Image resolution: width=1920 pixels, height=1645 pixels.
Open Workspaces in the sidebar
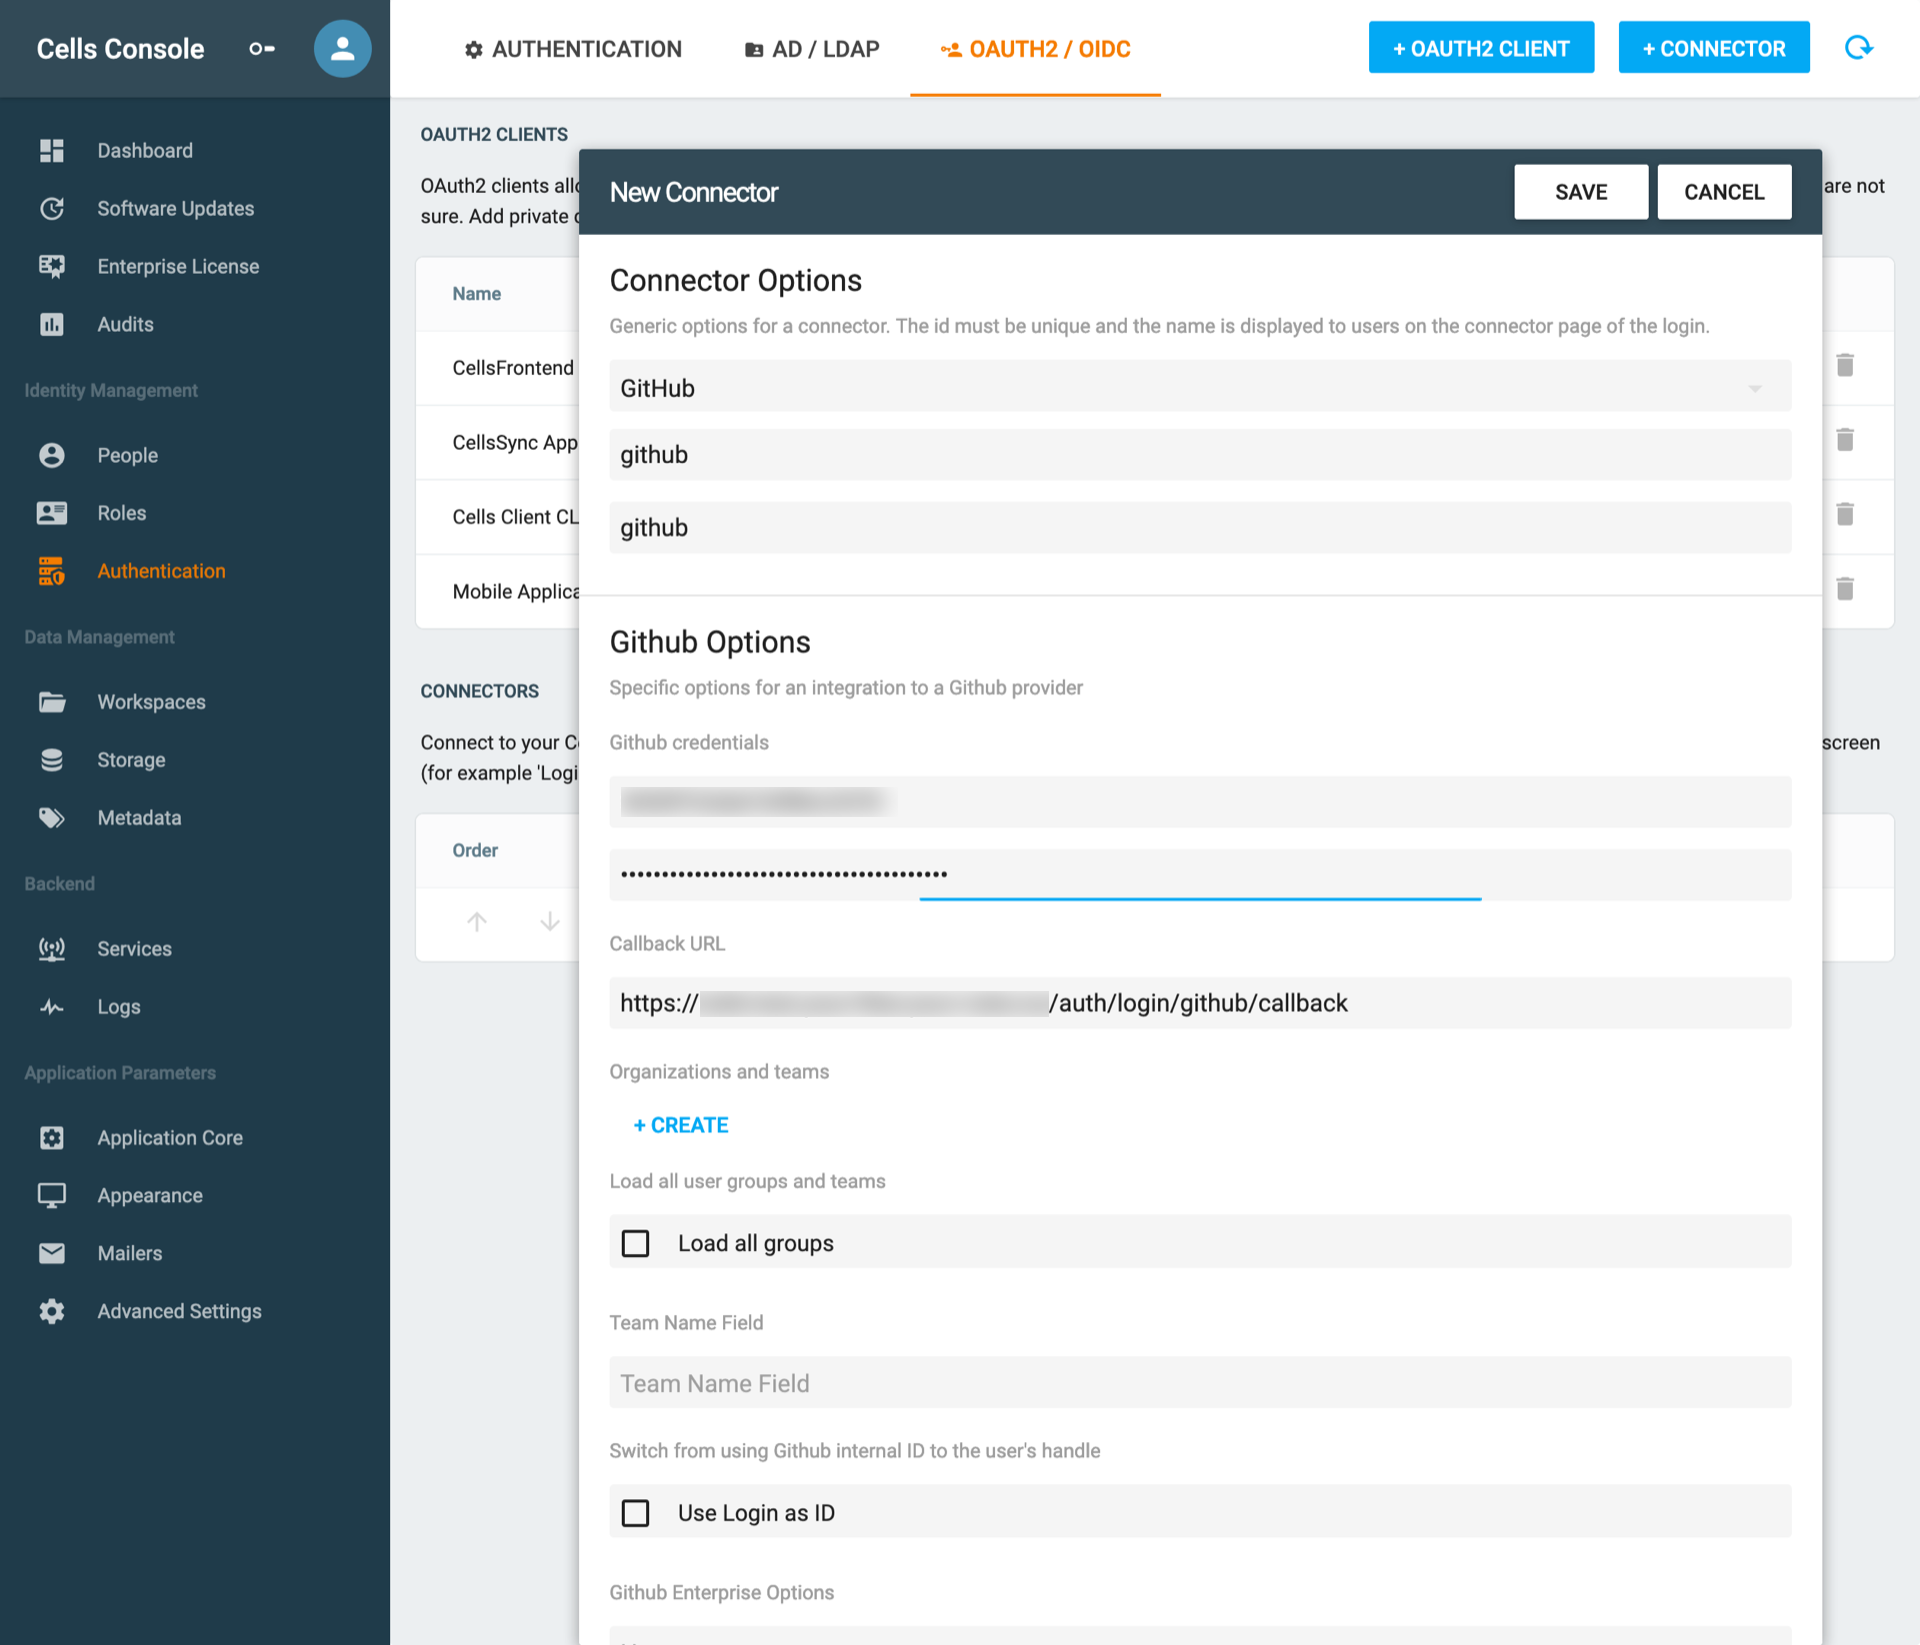click(x=152, y=703)
